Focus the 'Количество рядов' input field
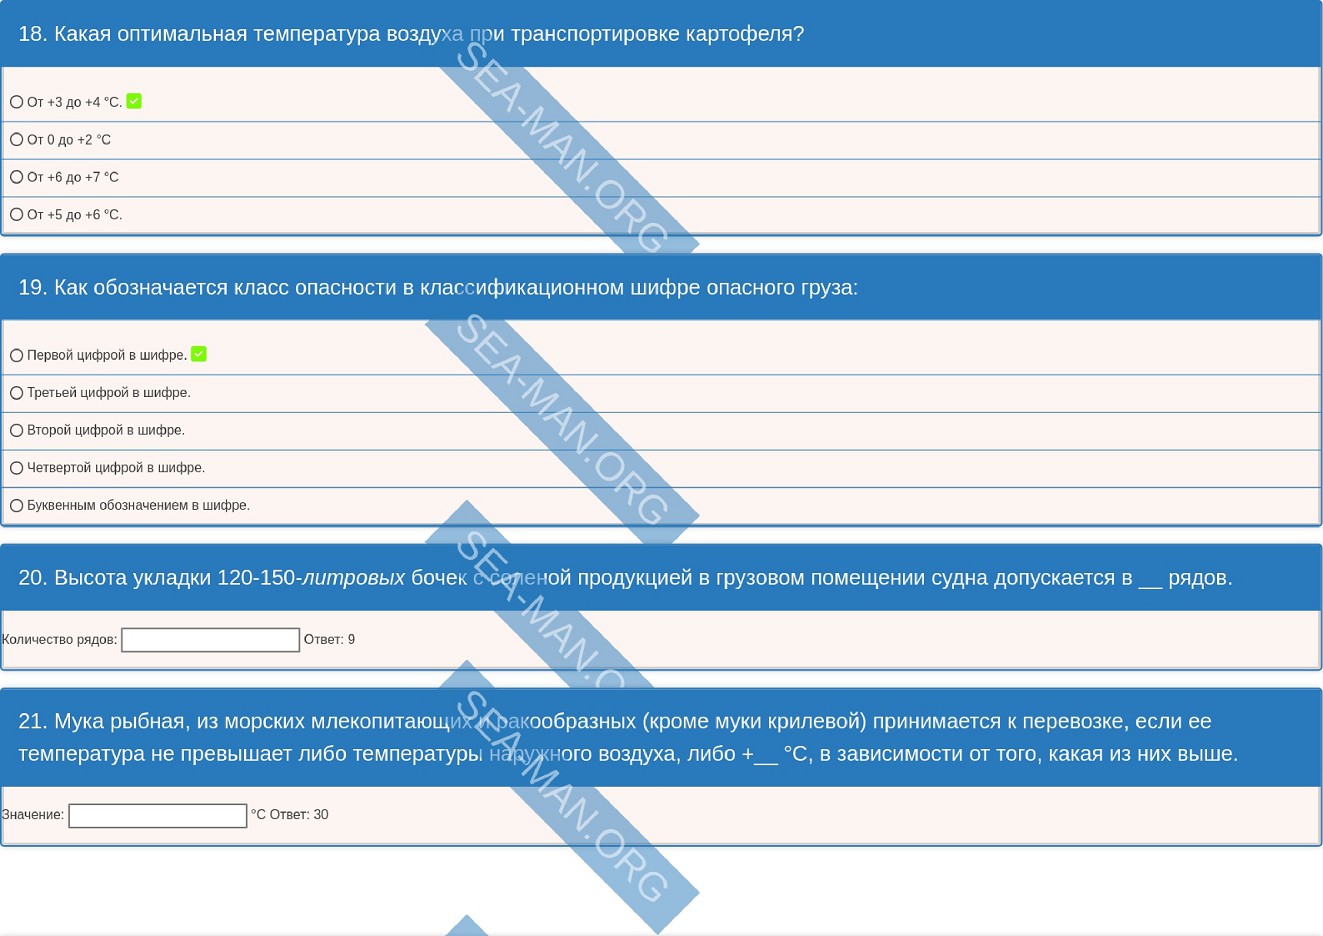The width and height of the screenshot is (1323, 936). coord(210,640)
